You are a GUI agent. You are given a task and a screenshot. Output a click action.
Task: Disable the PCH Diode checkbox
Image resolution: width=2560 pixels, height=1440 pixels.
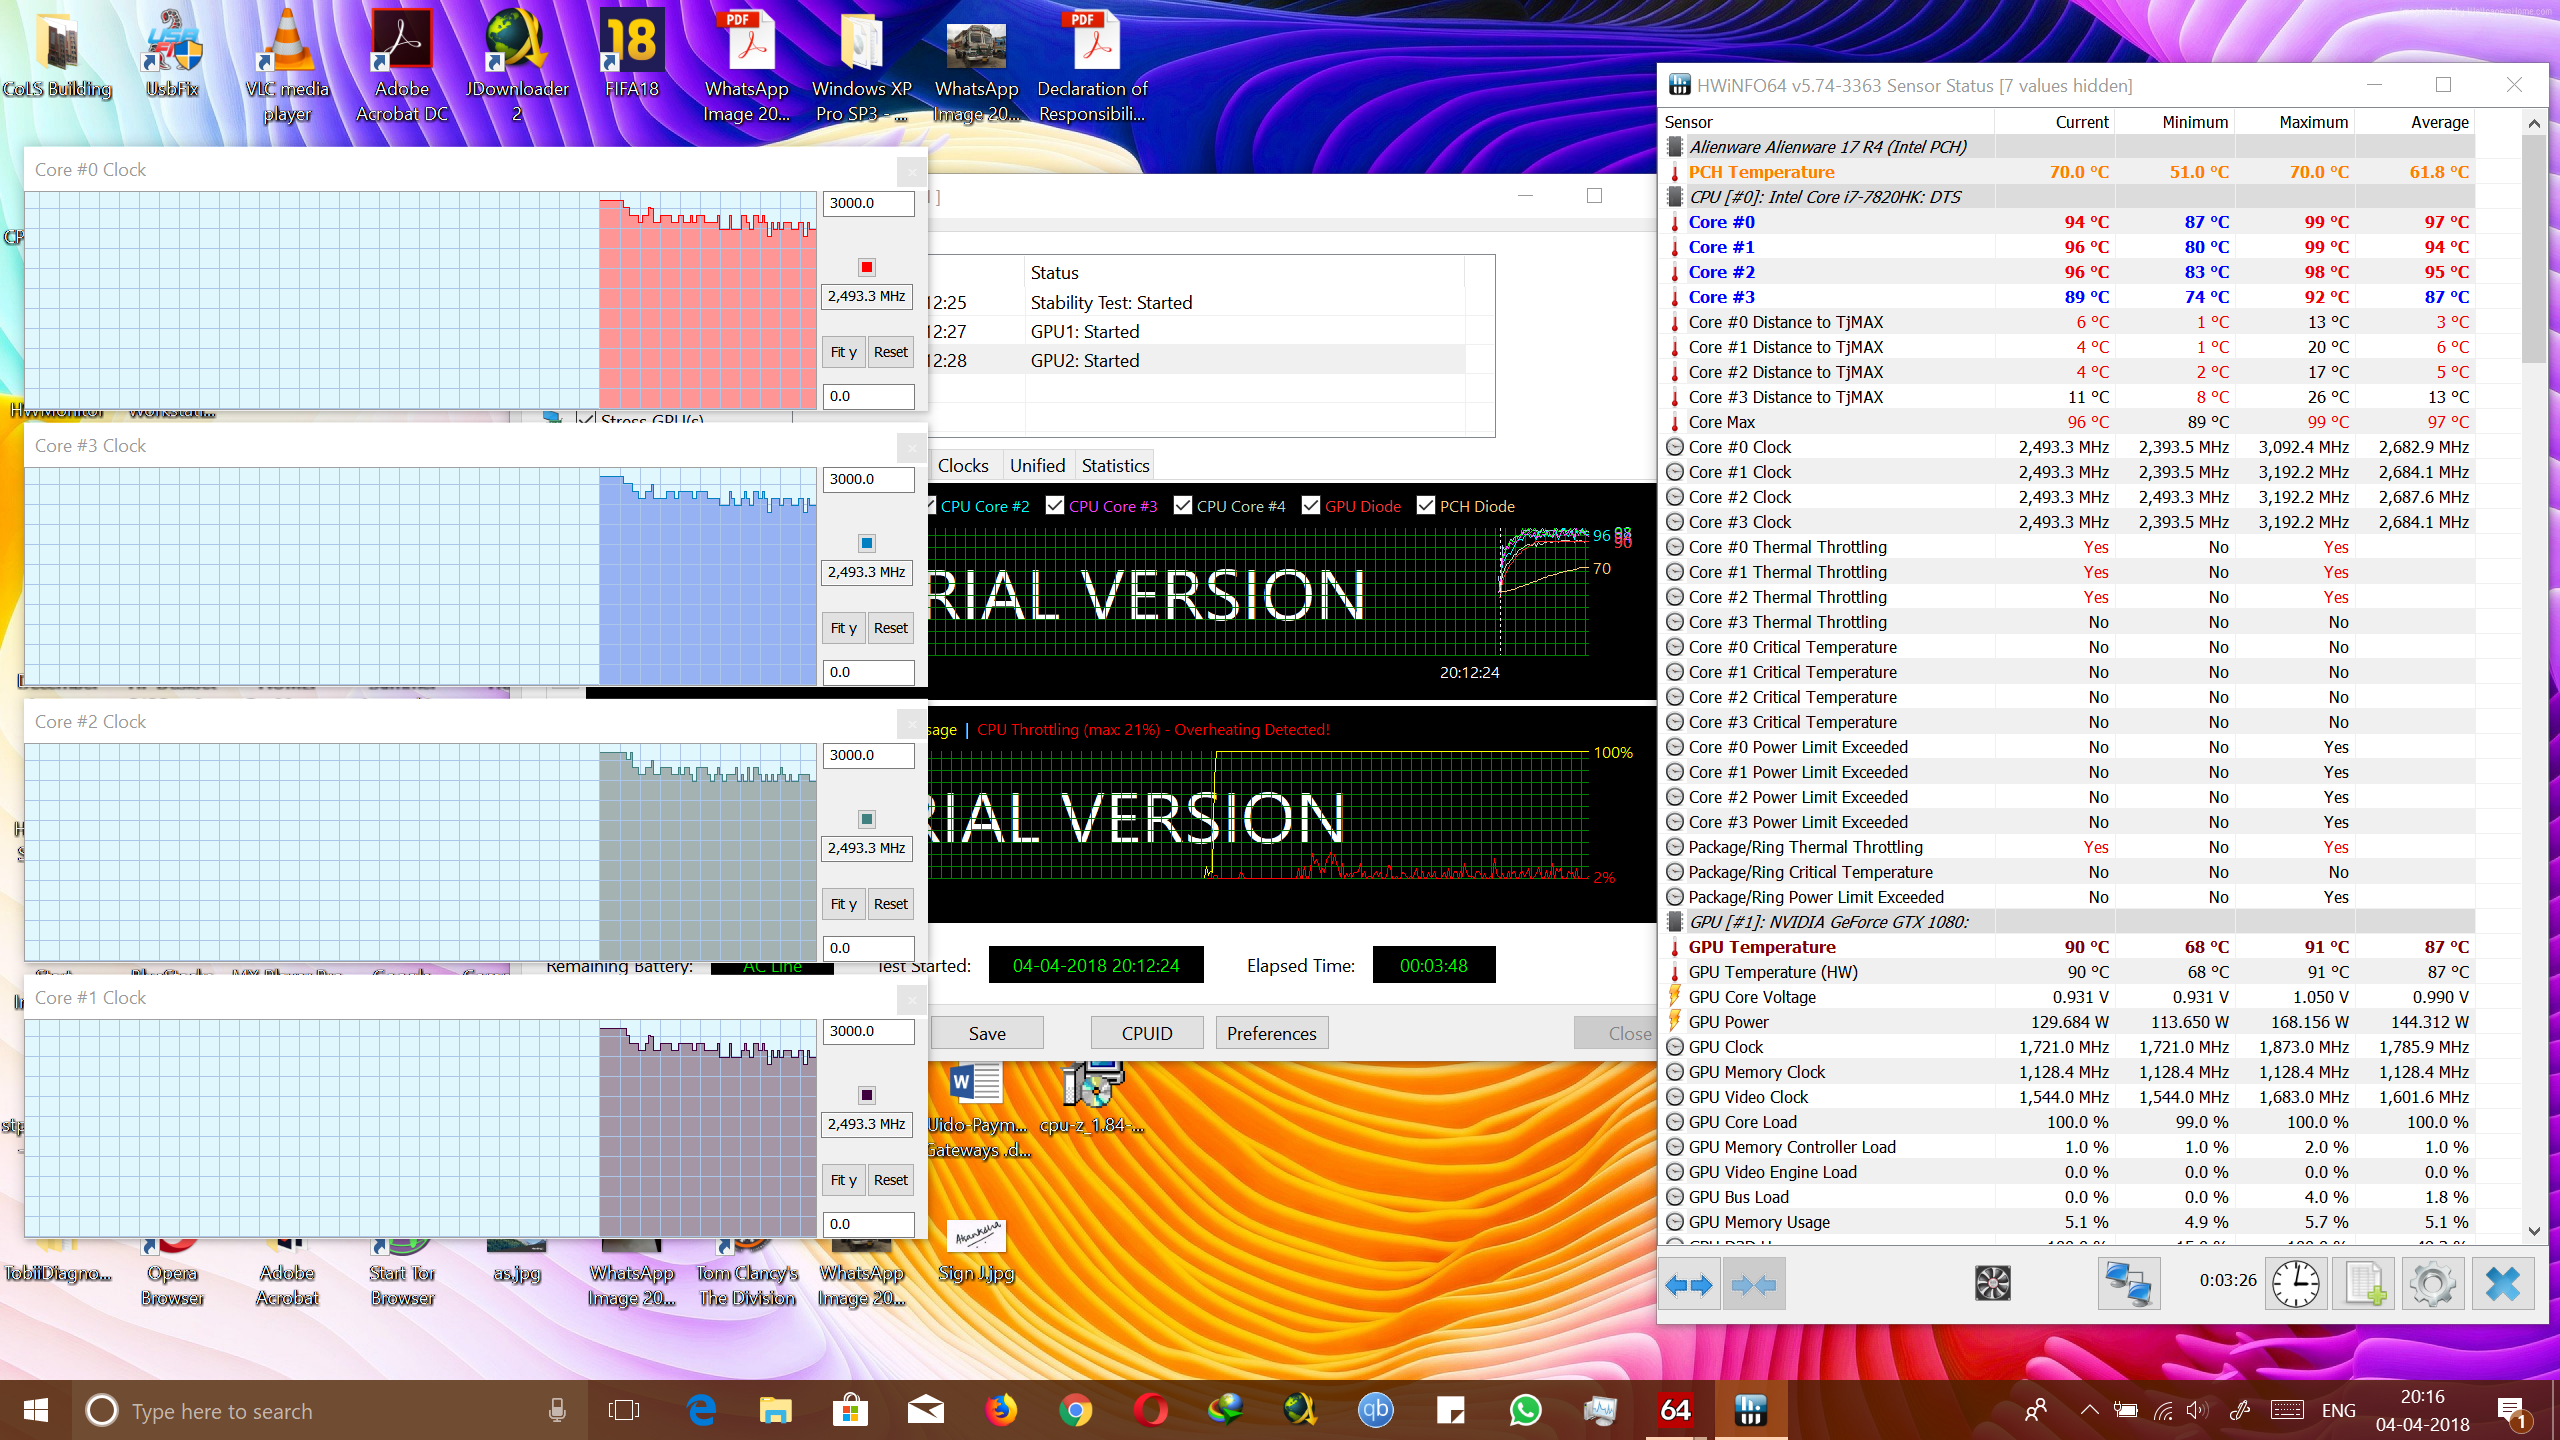[x=1426, y=506]
